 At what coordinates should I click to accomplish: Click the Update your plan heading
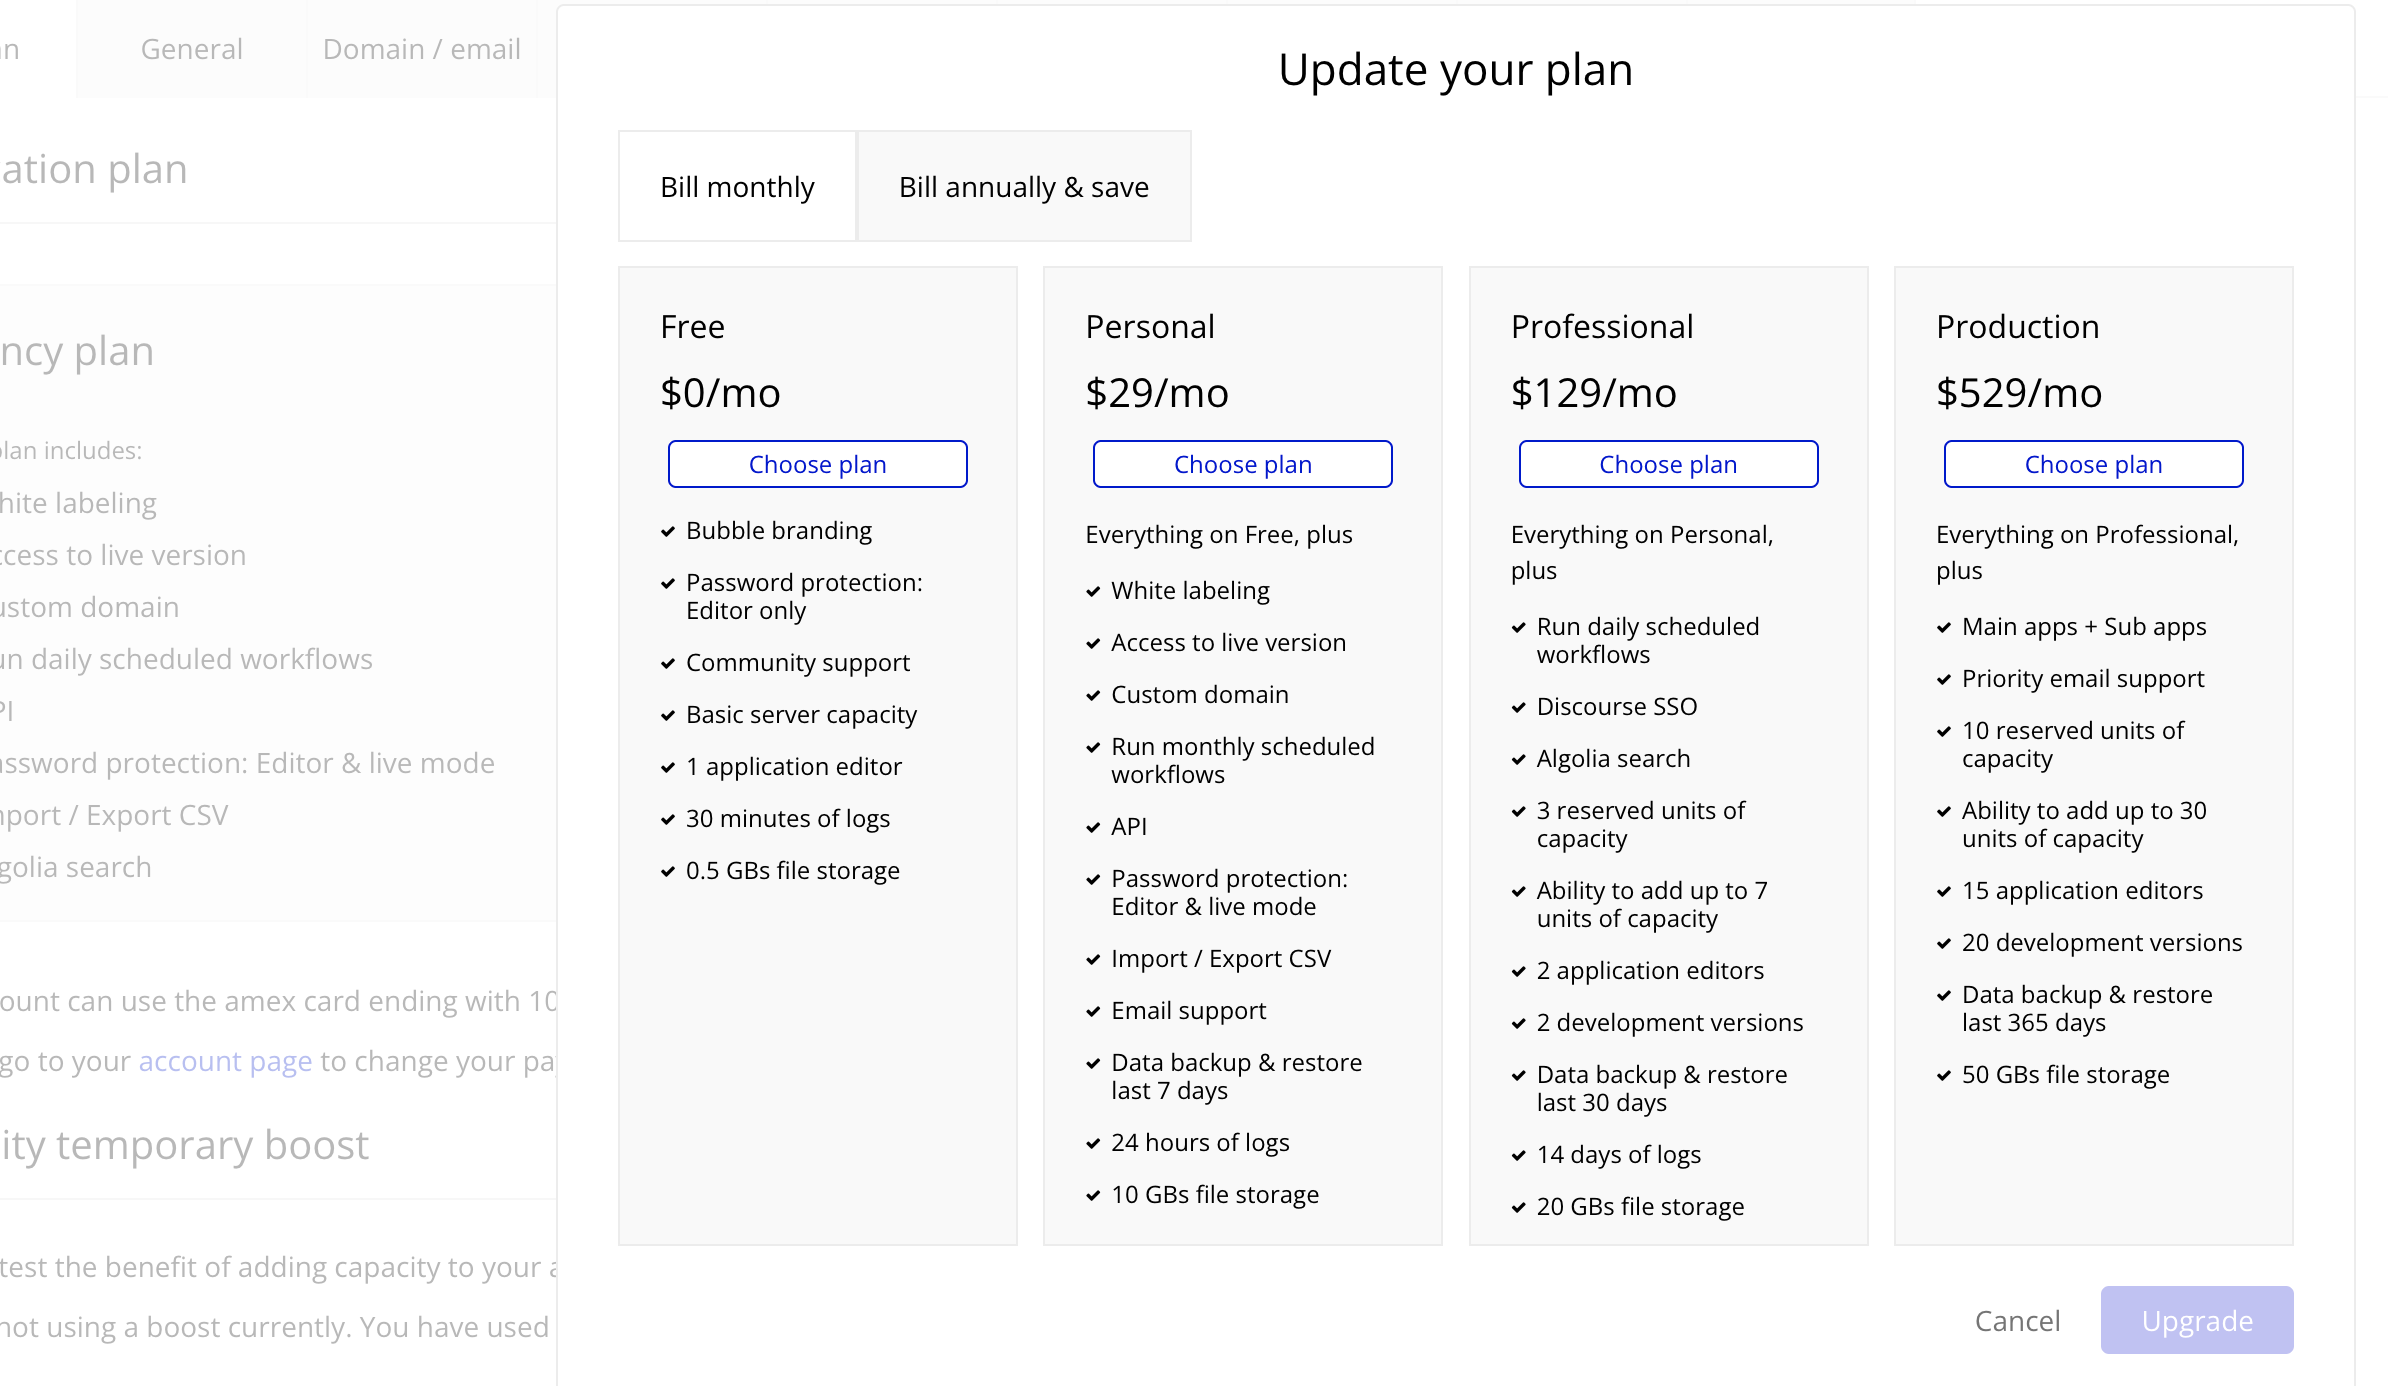pos(1455,70)
